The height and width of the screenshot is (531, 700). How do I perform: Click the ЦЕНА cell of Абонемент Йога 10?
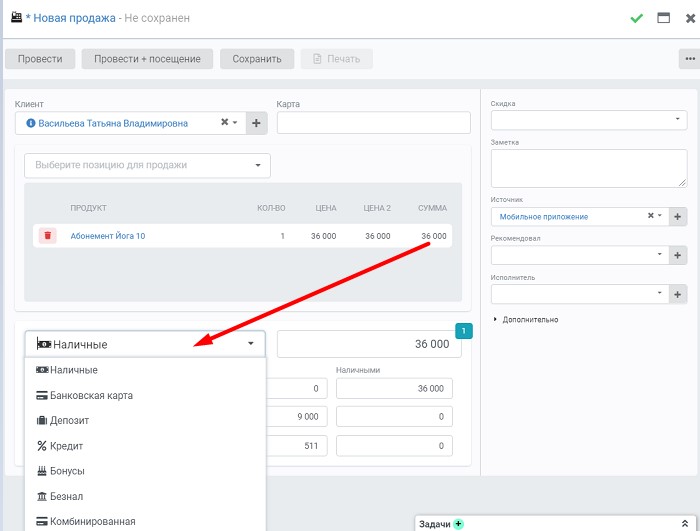[x=323, y=236]
